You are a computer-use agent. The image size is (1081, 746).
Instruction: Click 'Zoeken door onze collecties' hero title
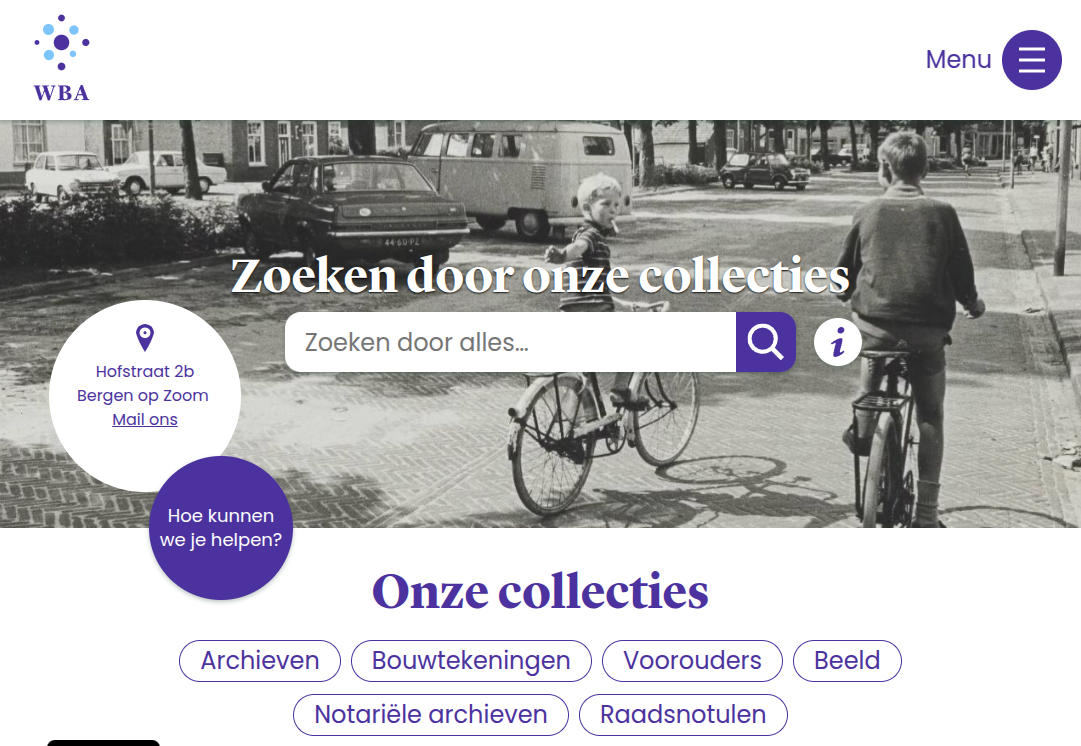click(x=540, y=276)
